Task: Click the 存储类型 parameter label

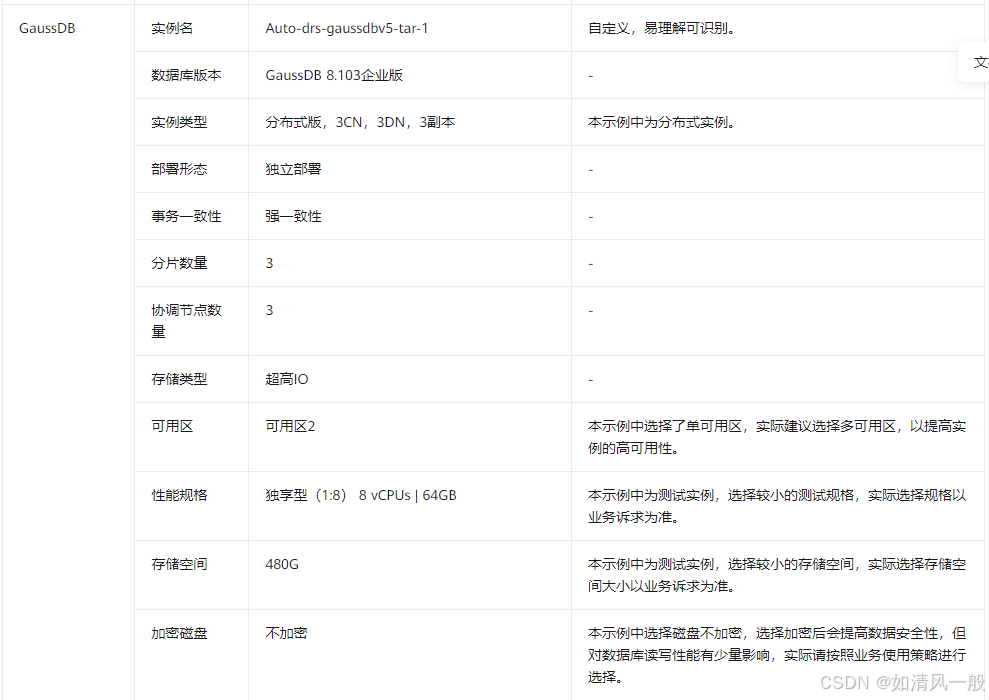Action: (179, 379)
